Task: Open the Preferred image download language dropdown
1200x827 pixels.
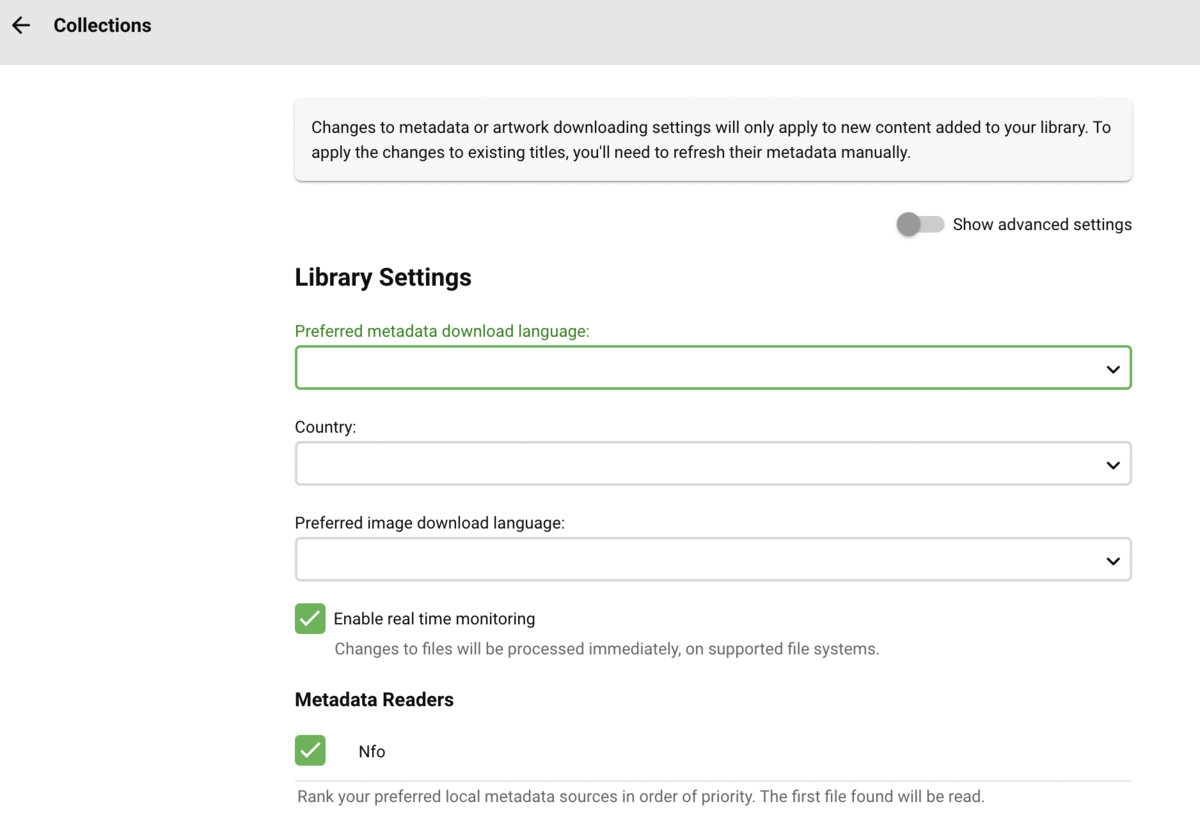Action: pos(700,560)
